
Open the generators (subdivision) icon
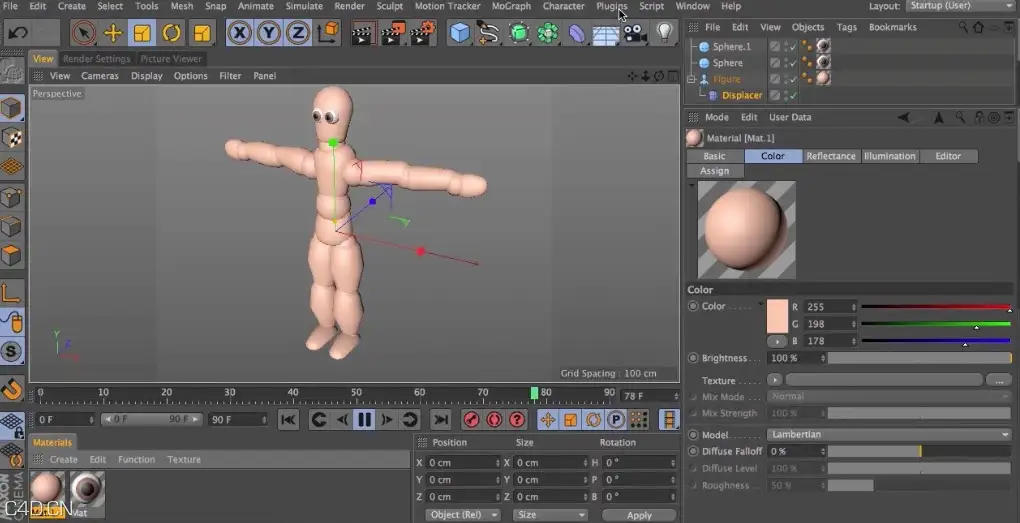[518, 33]
